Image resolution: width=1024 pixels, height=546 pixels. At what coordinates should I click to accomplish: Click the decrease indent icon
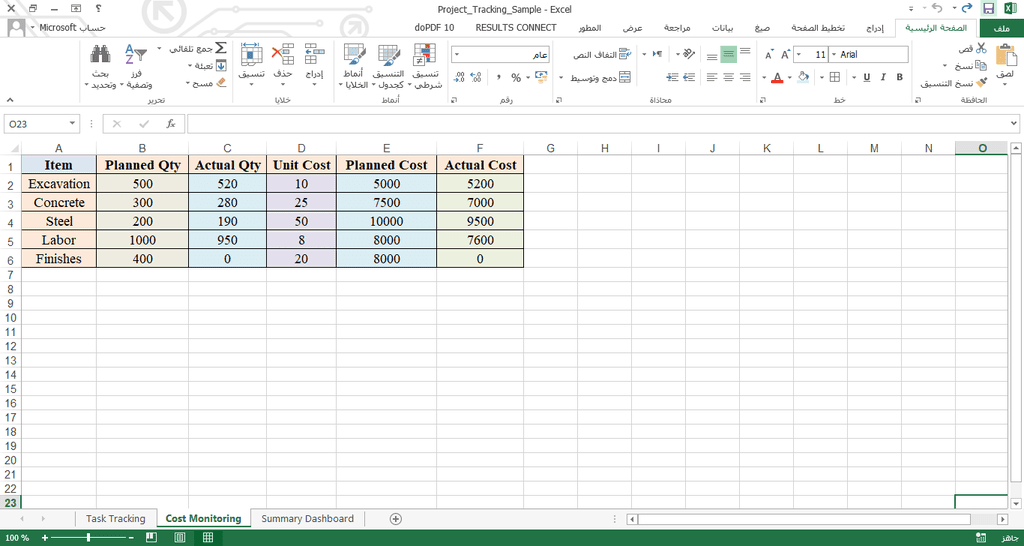[x=688, y=77]
